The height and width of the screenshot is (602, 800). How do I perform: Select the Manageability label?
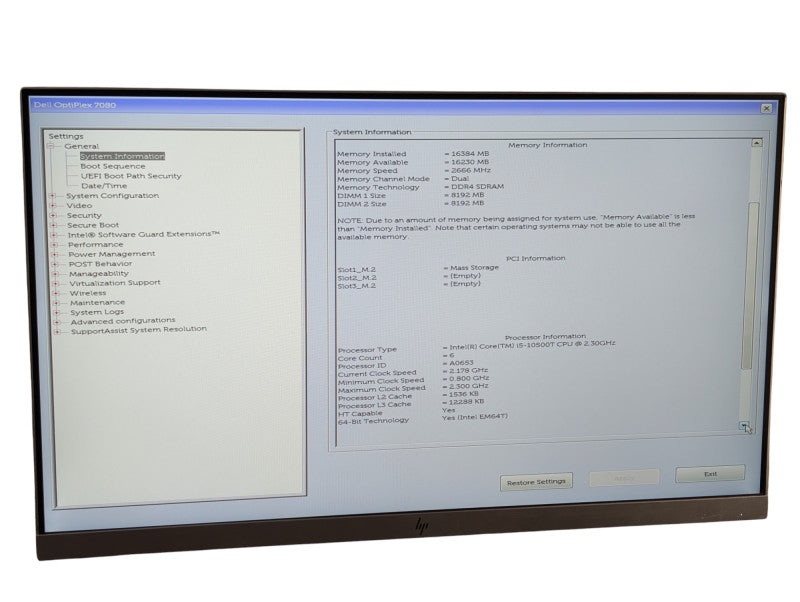click(x=99, y=273)
